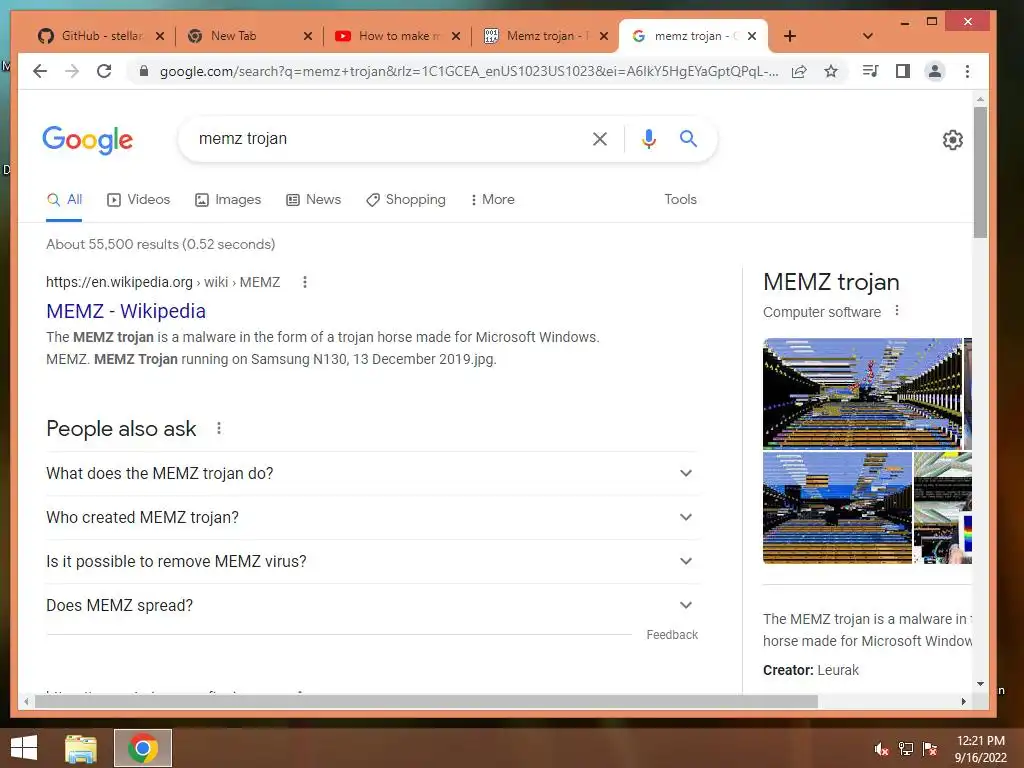Open the network tray icon
This screenshot has width=1024, height=768.
tap(906, 749)
